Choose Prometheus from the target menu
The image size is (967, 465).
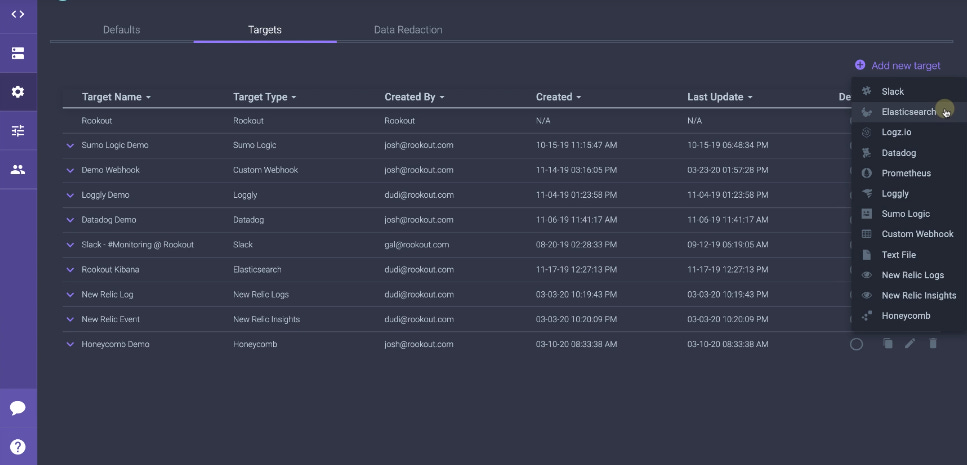coord(908,173)
